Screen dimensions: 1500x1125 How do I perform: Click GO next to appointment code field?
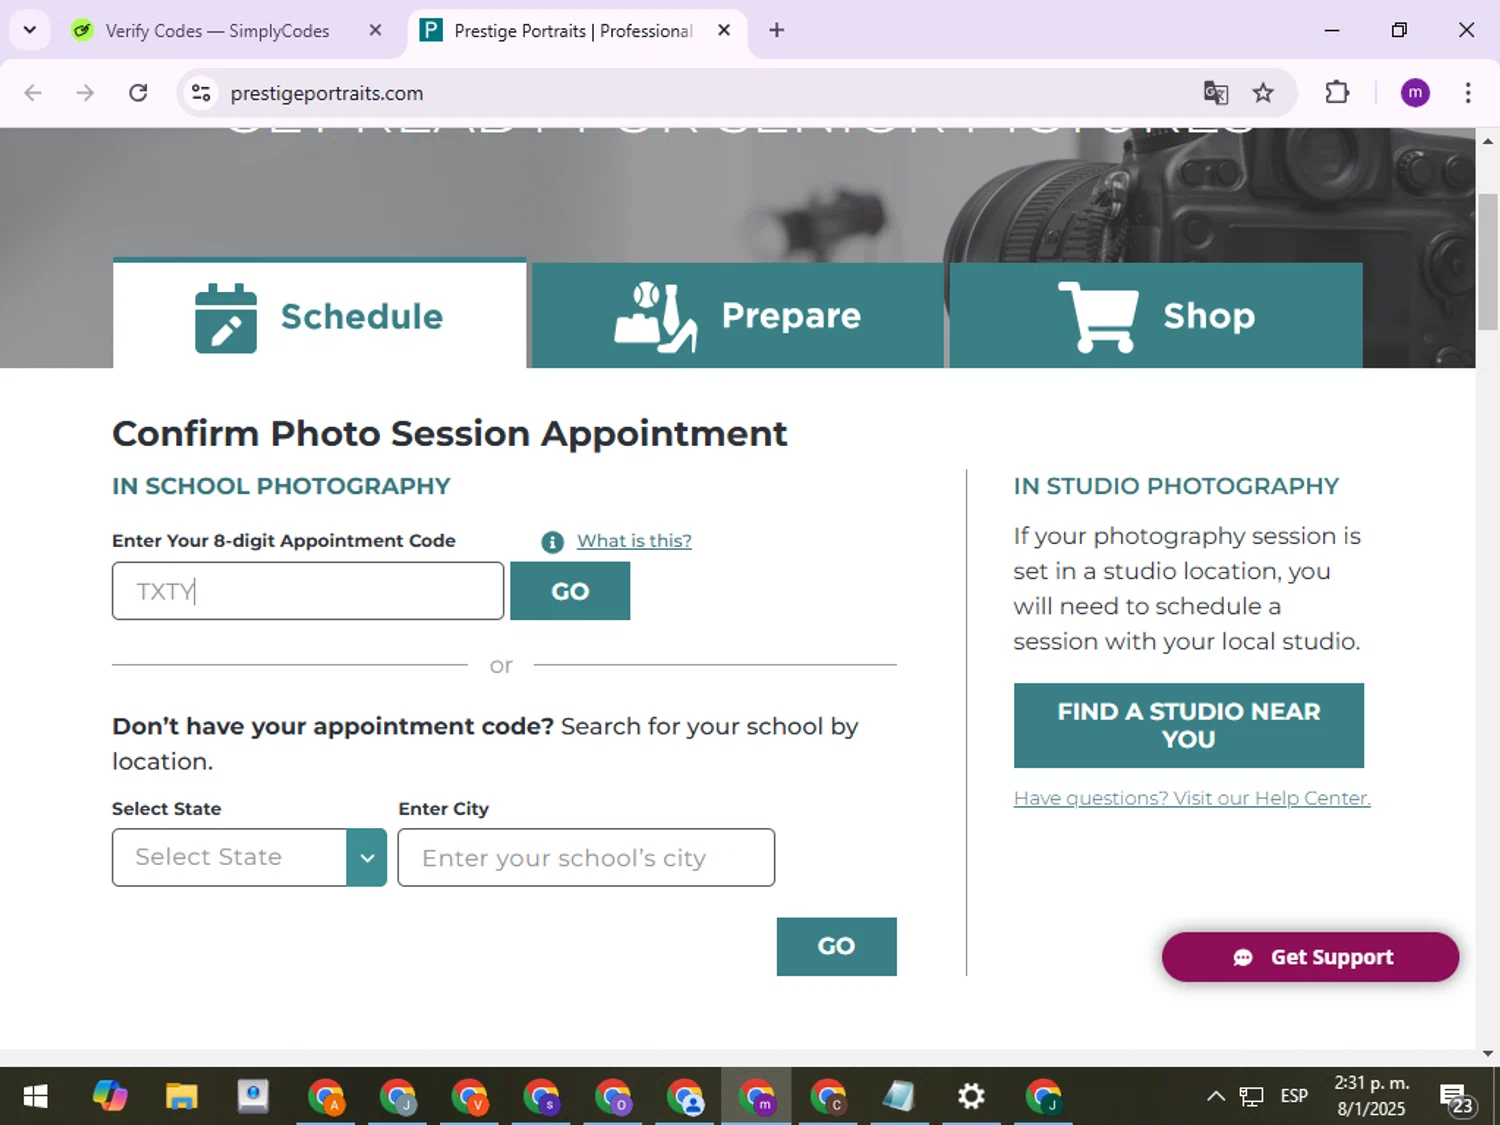[570, 591]
